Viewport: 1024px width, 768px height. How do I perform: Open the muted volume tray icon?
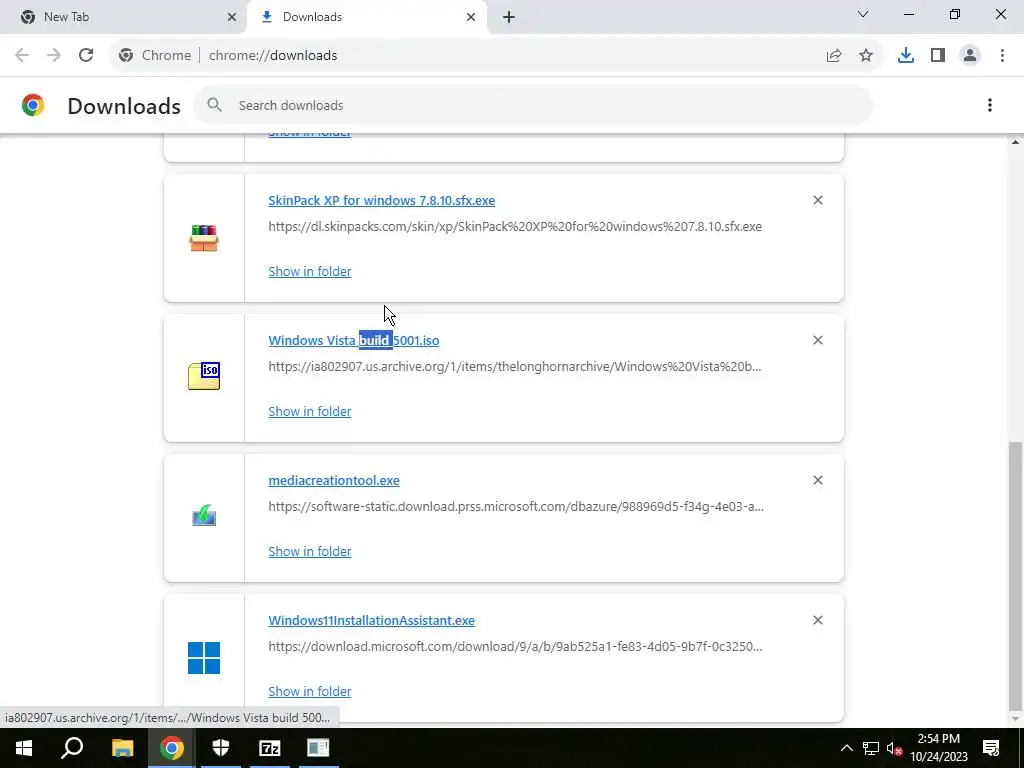pos(894,748)
